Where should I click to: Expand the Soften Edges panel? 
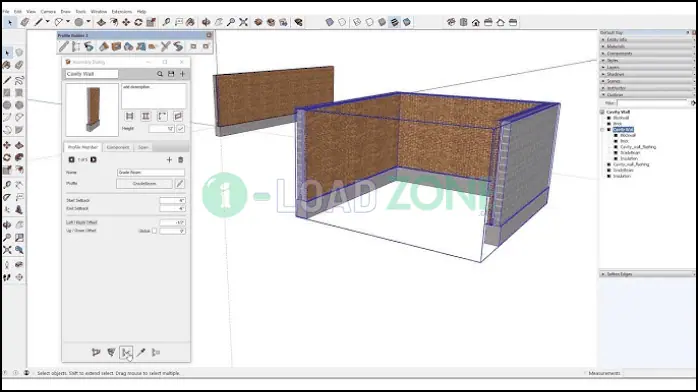pos(646,274)
